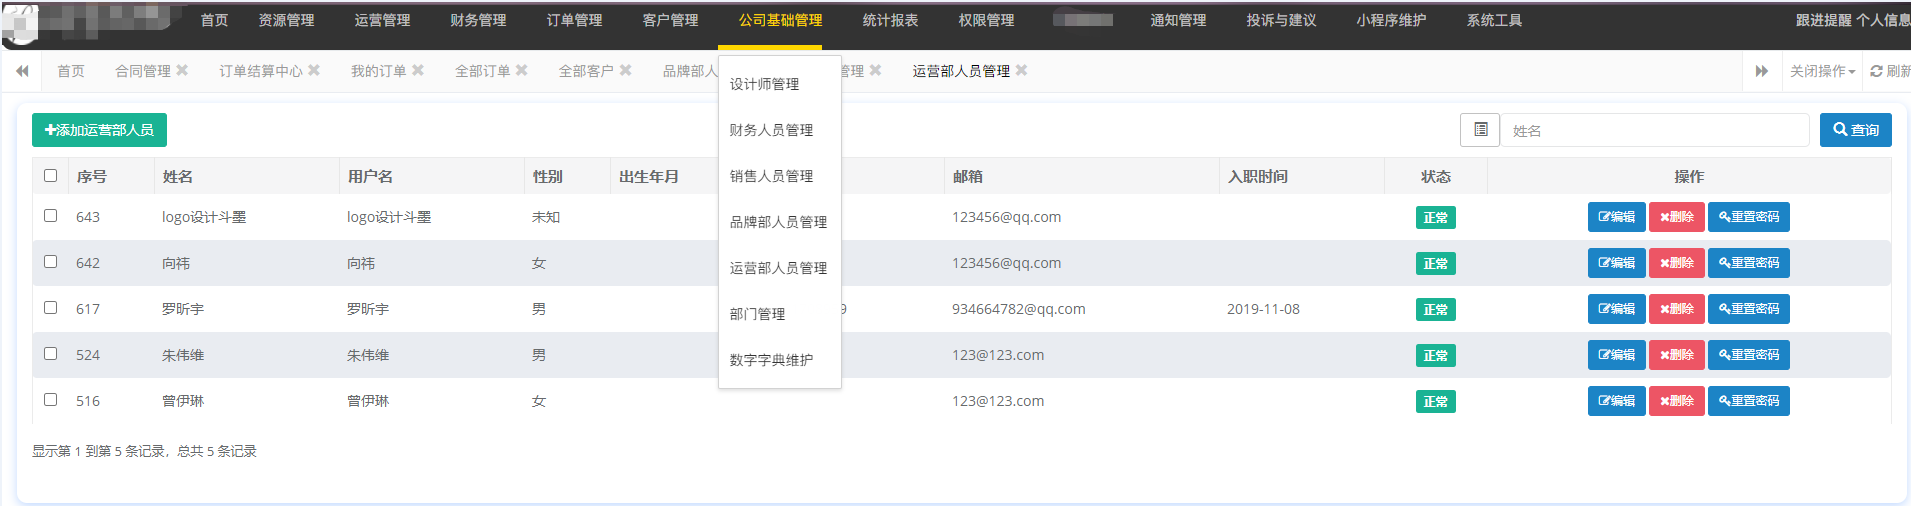Open 小程序维护 in the top navigation
The image size is (1911, 506).
pos(1391,20)
